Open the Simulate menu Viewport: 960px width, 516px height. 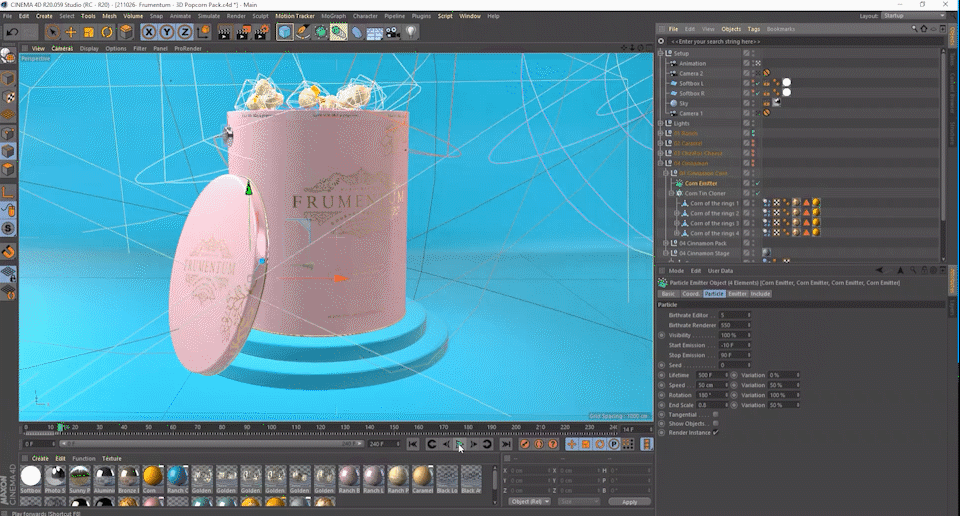point(209,16)
